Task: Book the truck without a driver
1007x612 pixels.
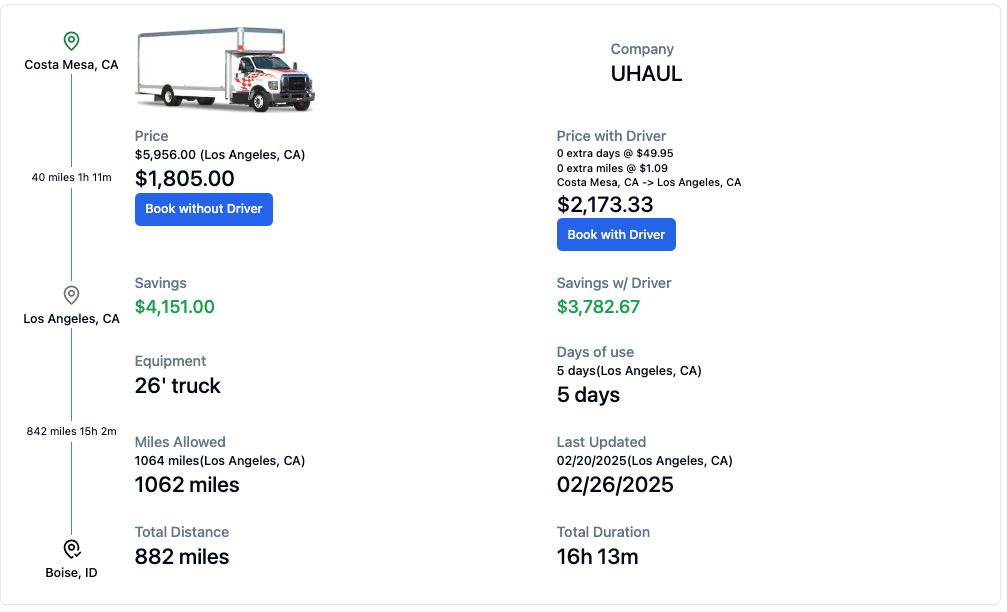Action: (x=204, y=209)
